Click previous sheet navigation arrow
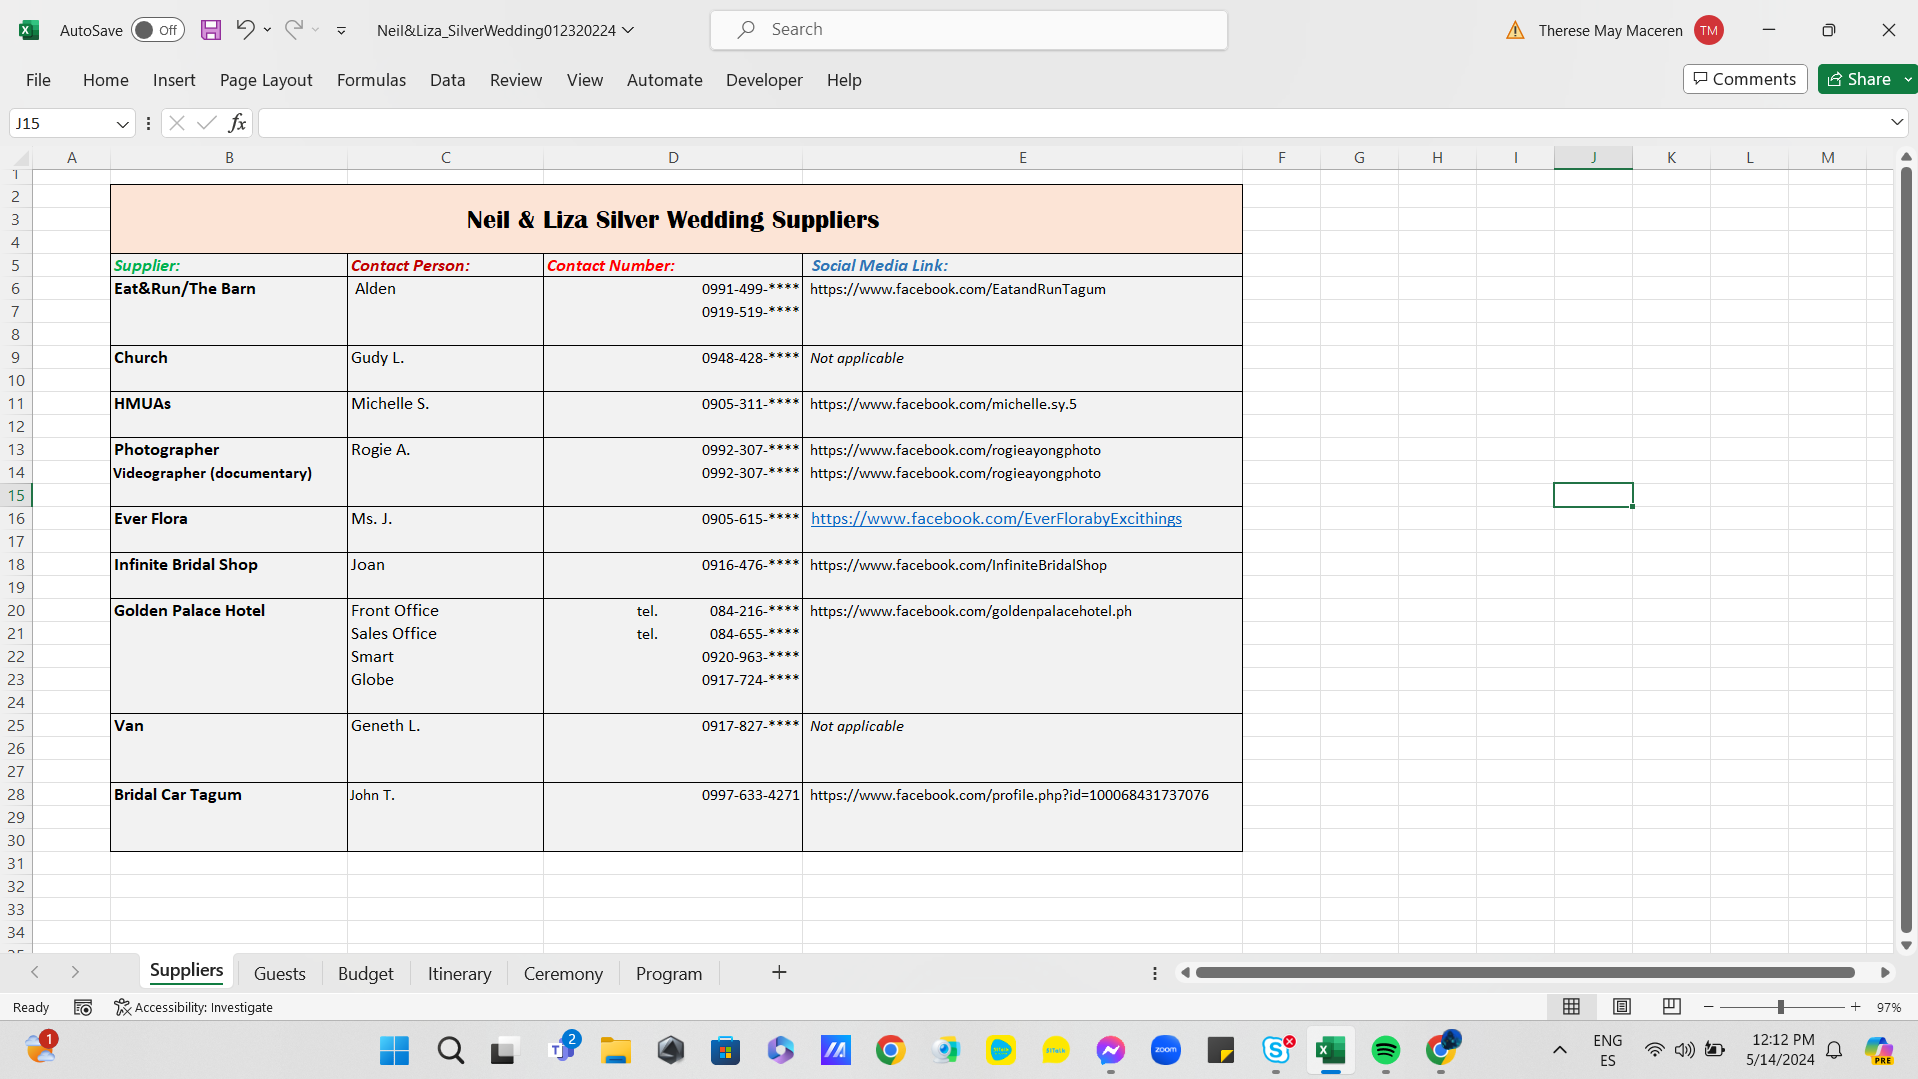 (x=35, y=972)
